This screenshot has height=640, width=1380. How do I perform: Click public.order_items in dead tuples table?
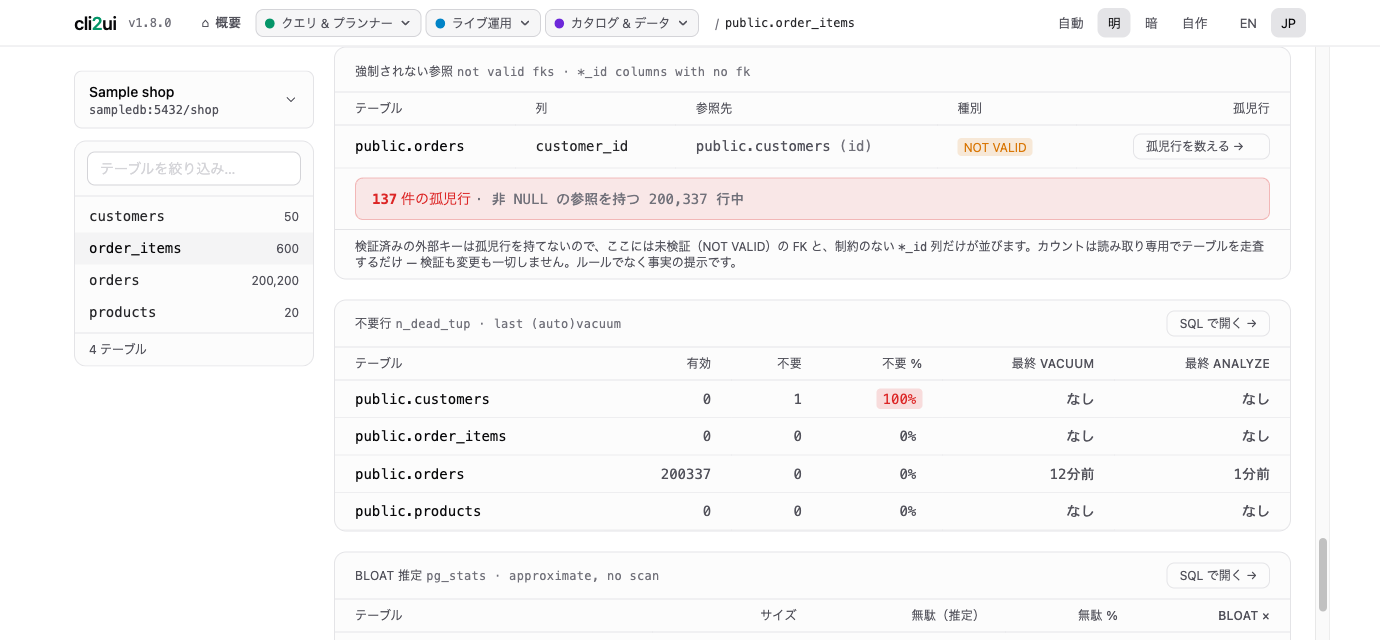tap(431, 436)
